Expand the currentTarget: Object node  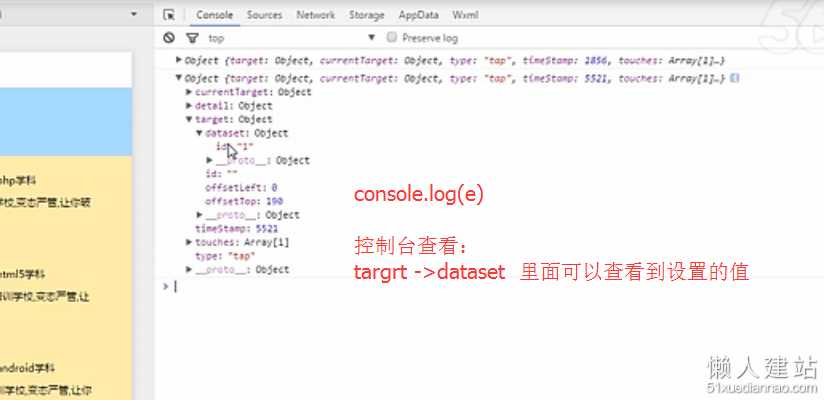pos(189,92)
